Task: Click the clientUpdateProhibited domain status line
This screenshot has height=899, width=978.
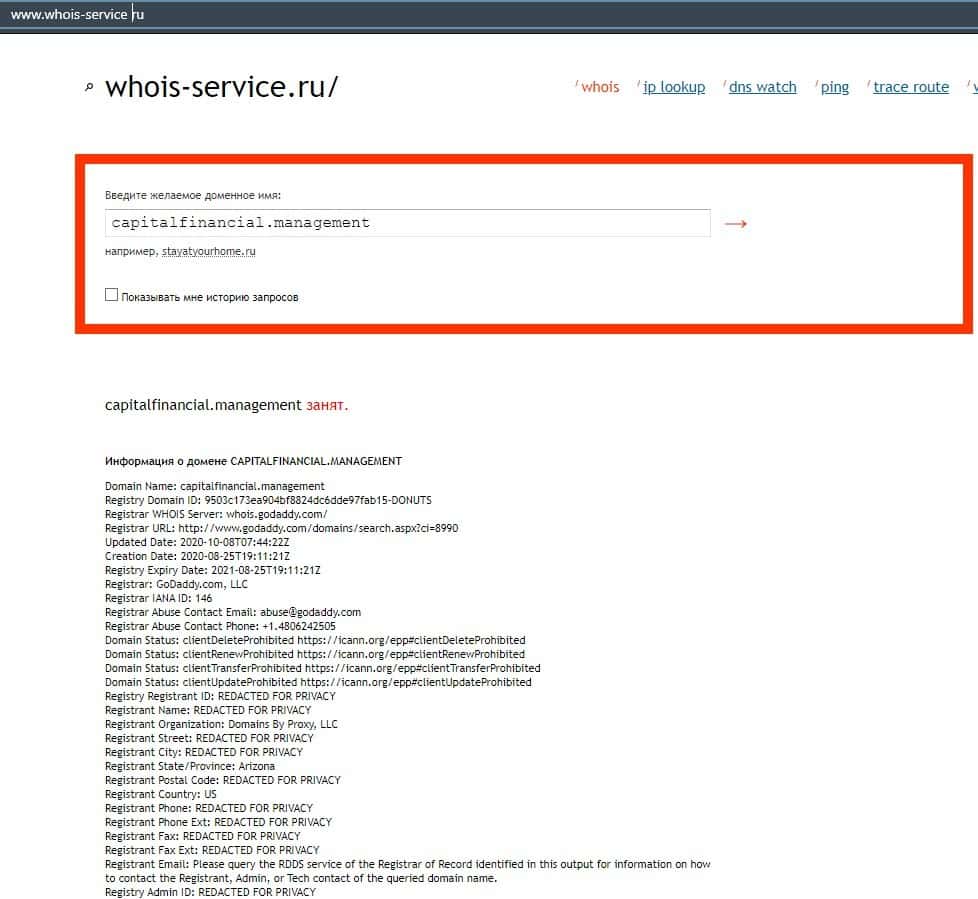Action: coord(318,683)
